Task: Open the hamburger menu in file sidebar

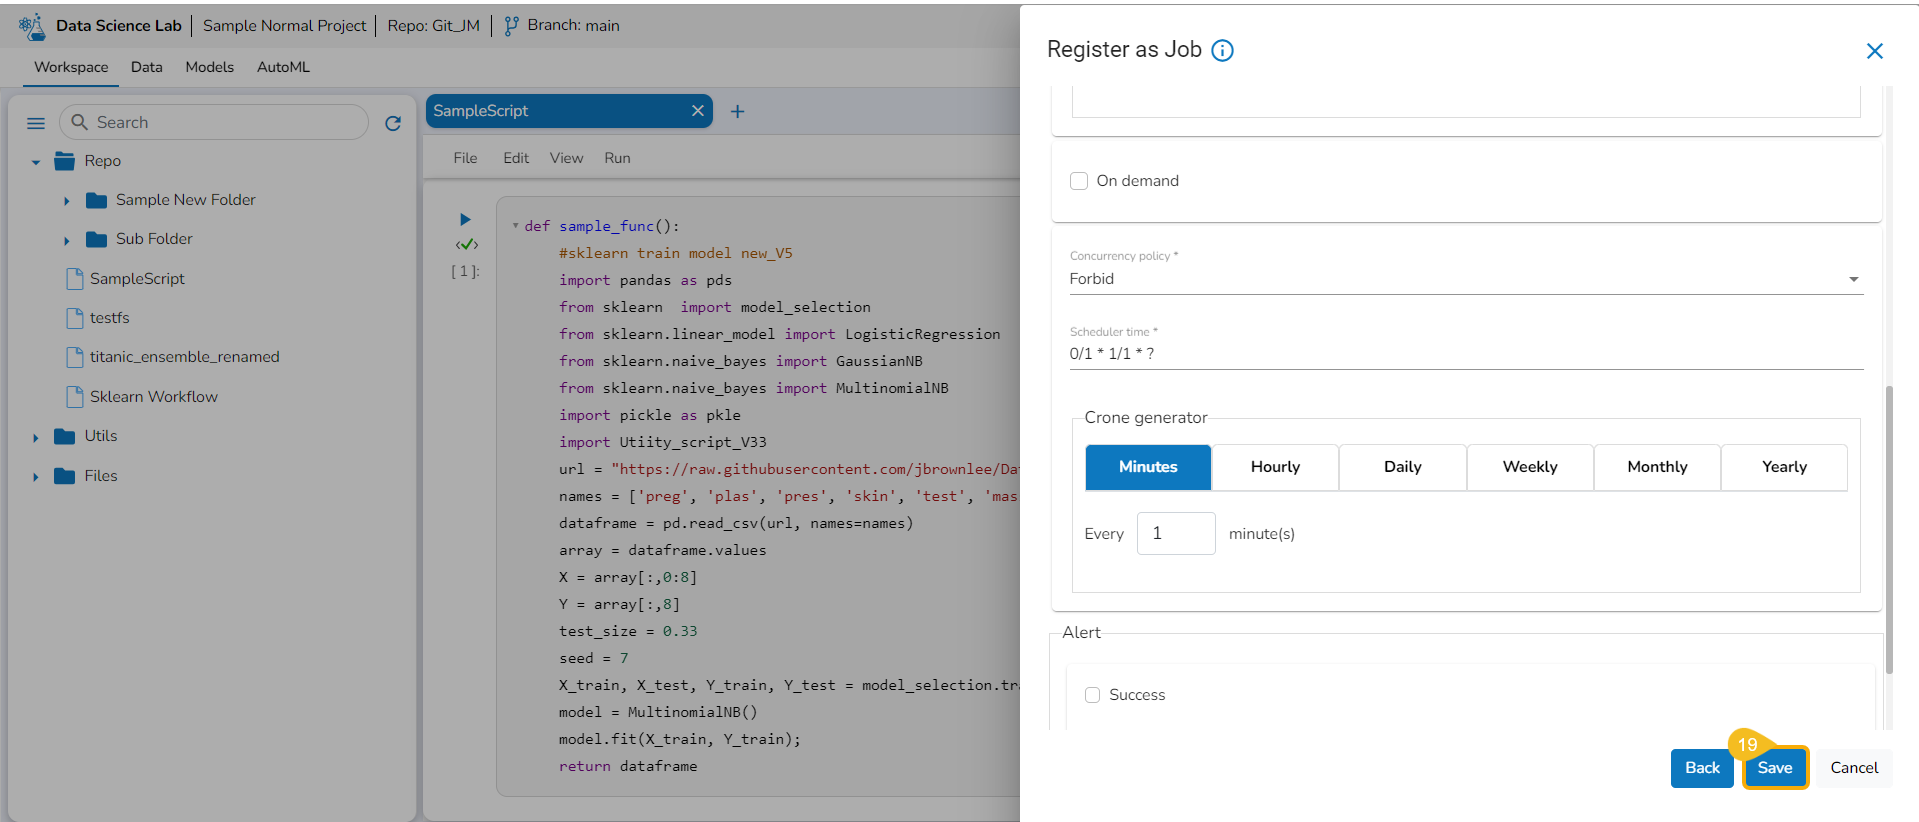Action: pyautogui.click(x=36, y=123)
